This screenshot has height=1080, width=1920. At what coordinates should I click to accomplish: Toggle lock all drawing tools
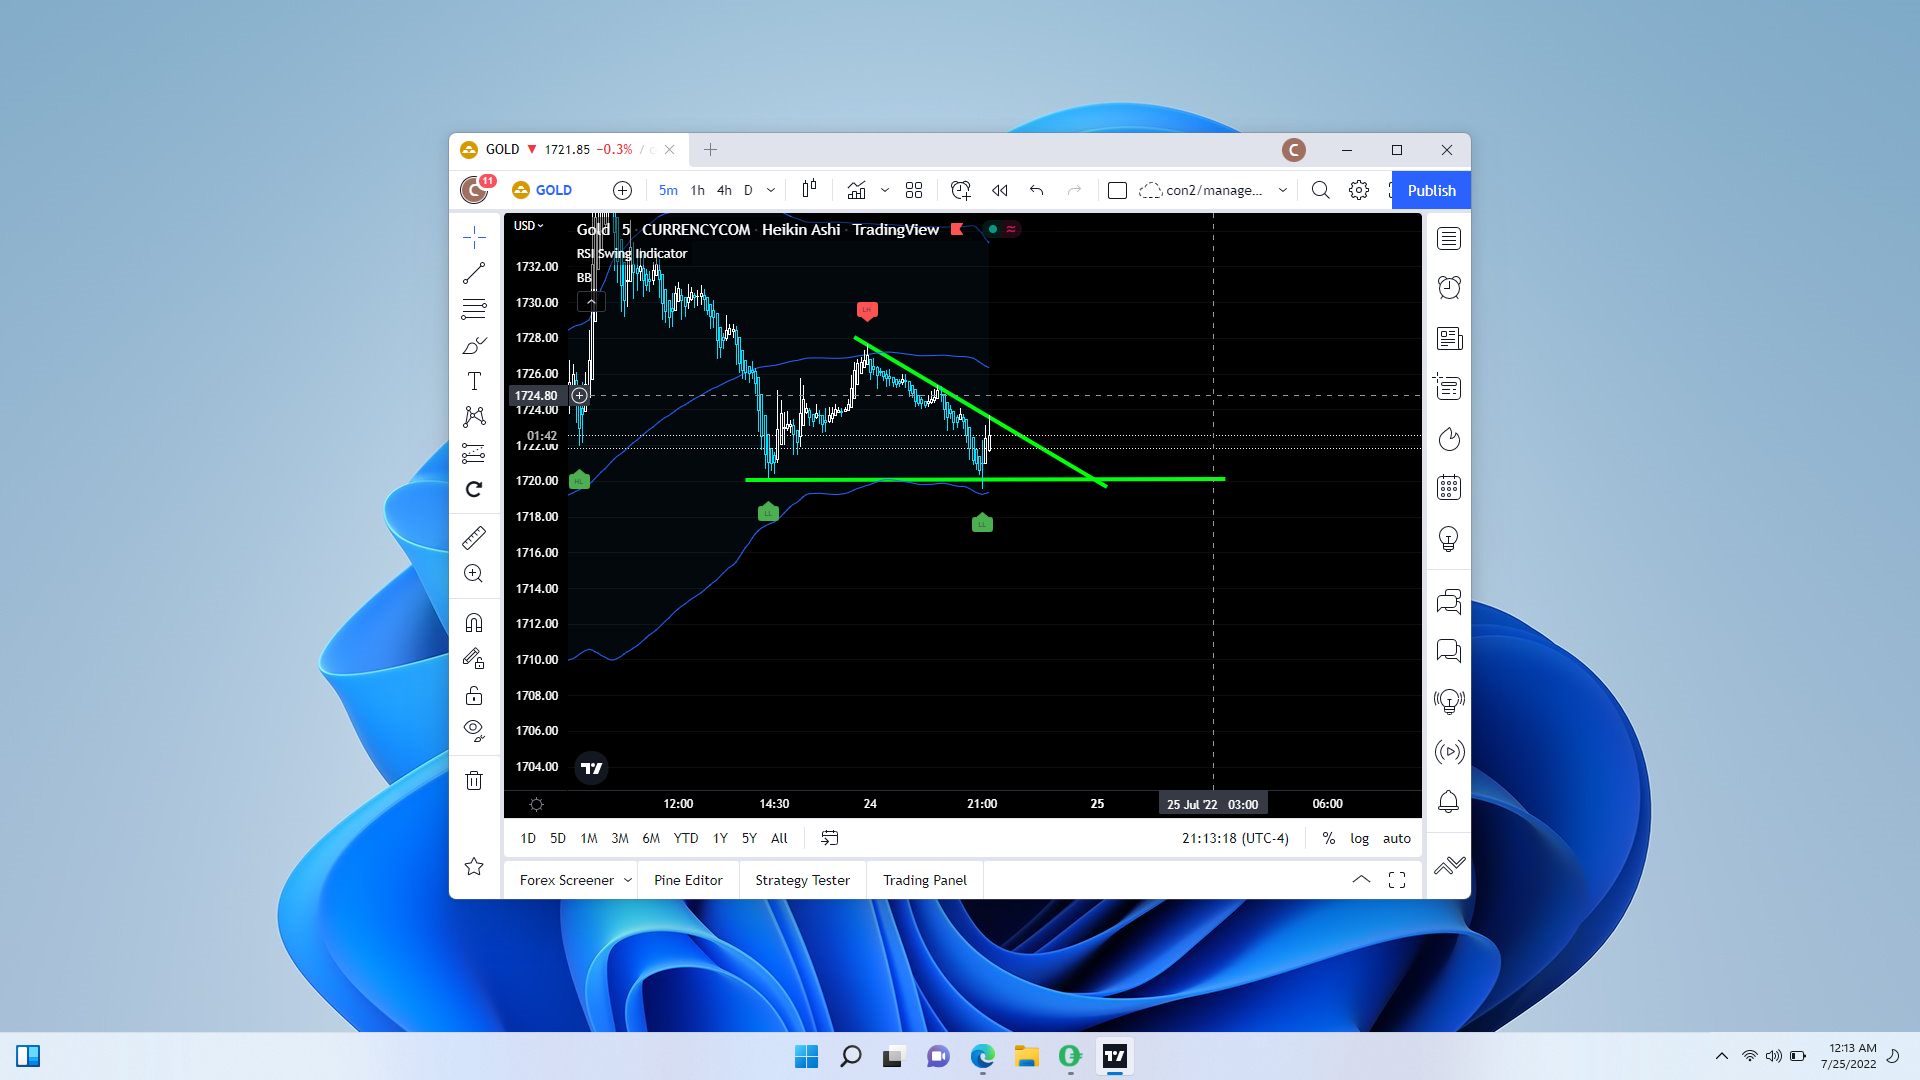click(x=474, y=695)
